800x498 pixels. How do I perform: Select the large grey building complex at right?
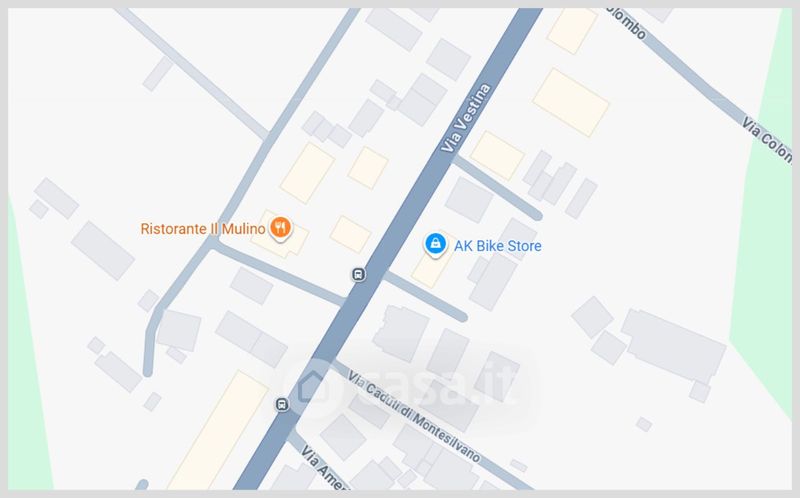point(672,346)
